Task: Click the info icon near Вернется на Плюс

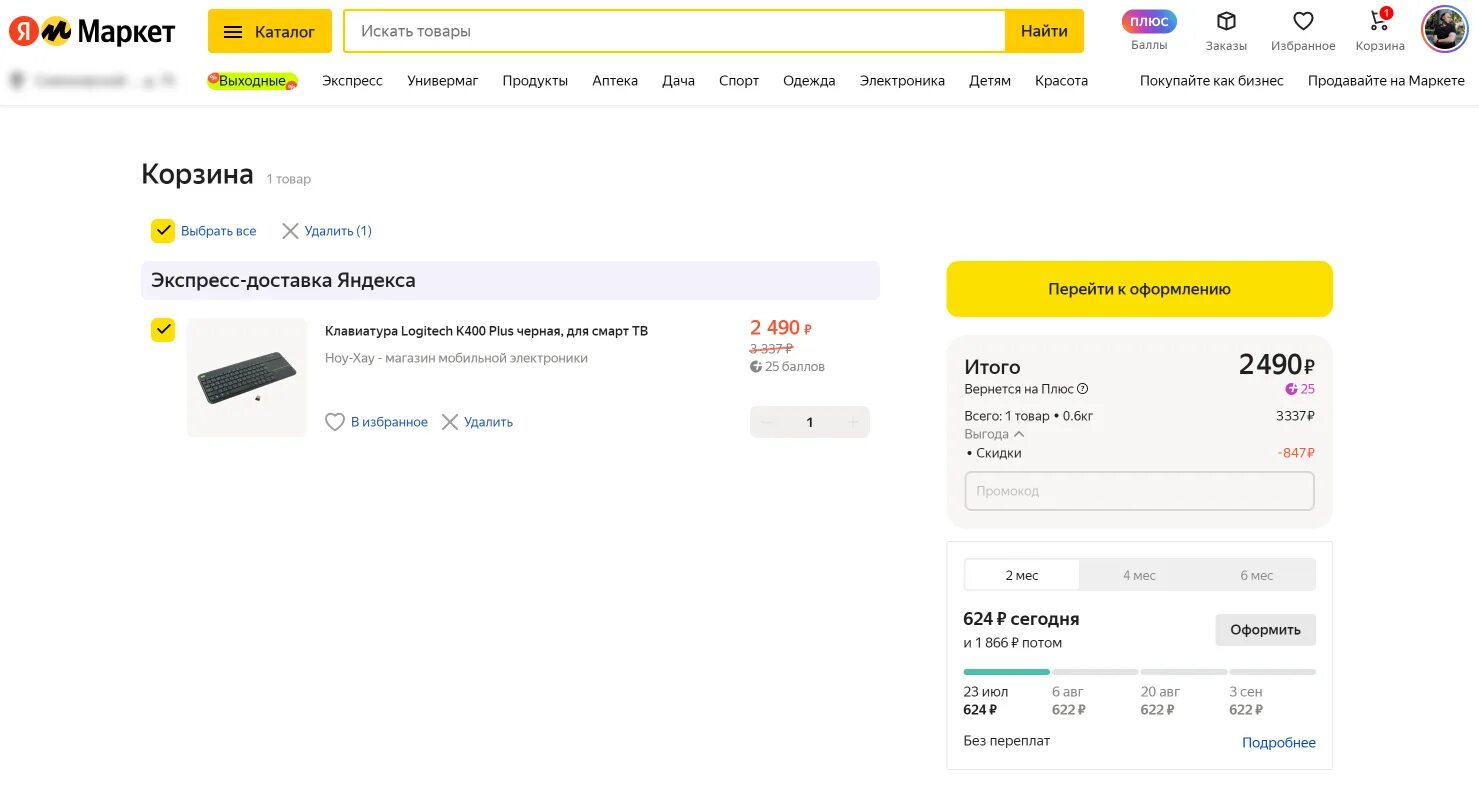Action: tap(1083, 389)
